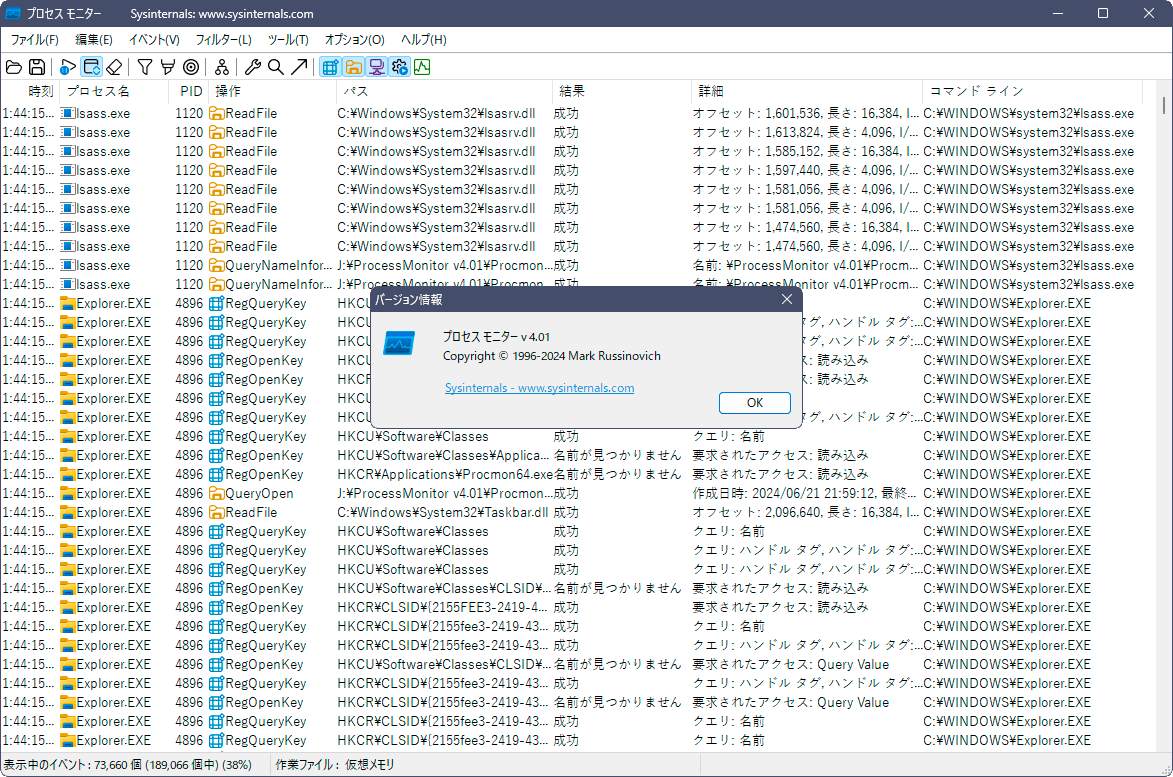Click the Open file toolbar icon
1173x777 pixels.
pos(13,67)
